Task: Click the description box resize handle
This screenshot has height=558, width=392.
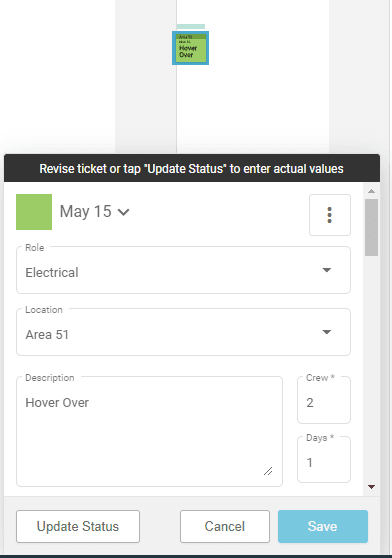Action: click(x=268, y=471)
